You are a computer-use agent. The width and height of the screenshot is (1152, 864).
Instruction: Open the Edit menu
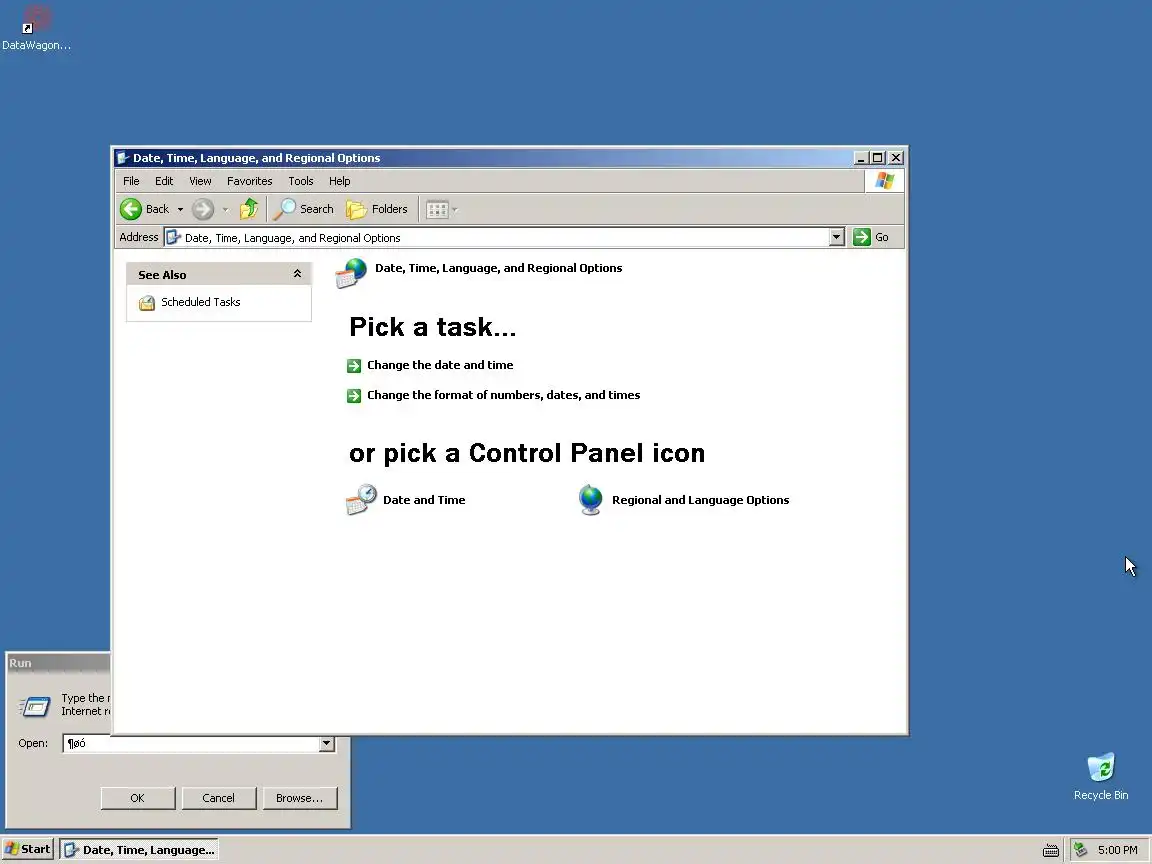164,181
